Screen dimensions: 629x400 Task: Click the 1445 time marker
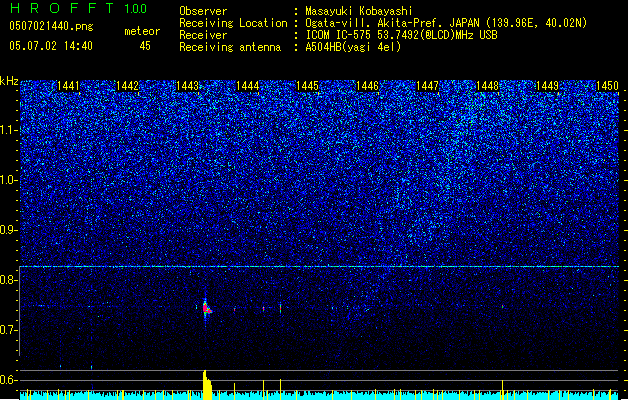point(307,86)
